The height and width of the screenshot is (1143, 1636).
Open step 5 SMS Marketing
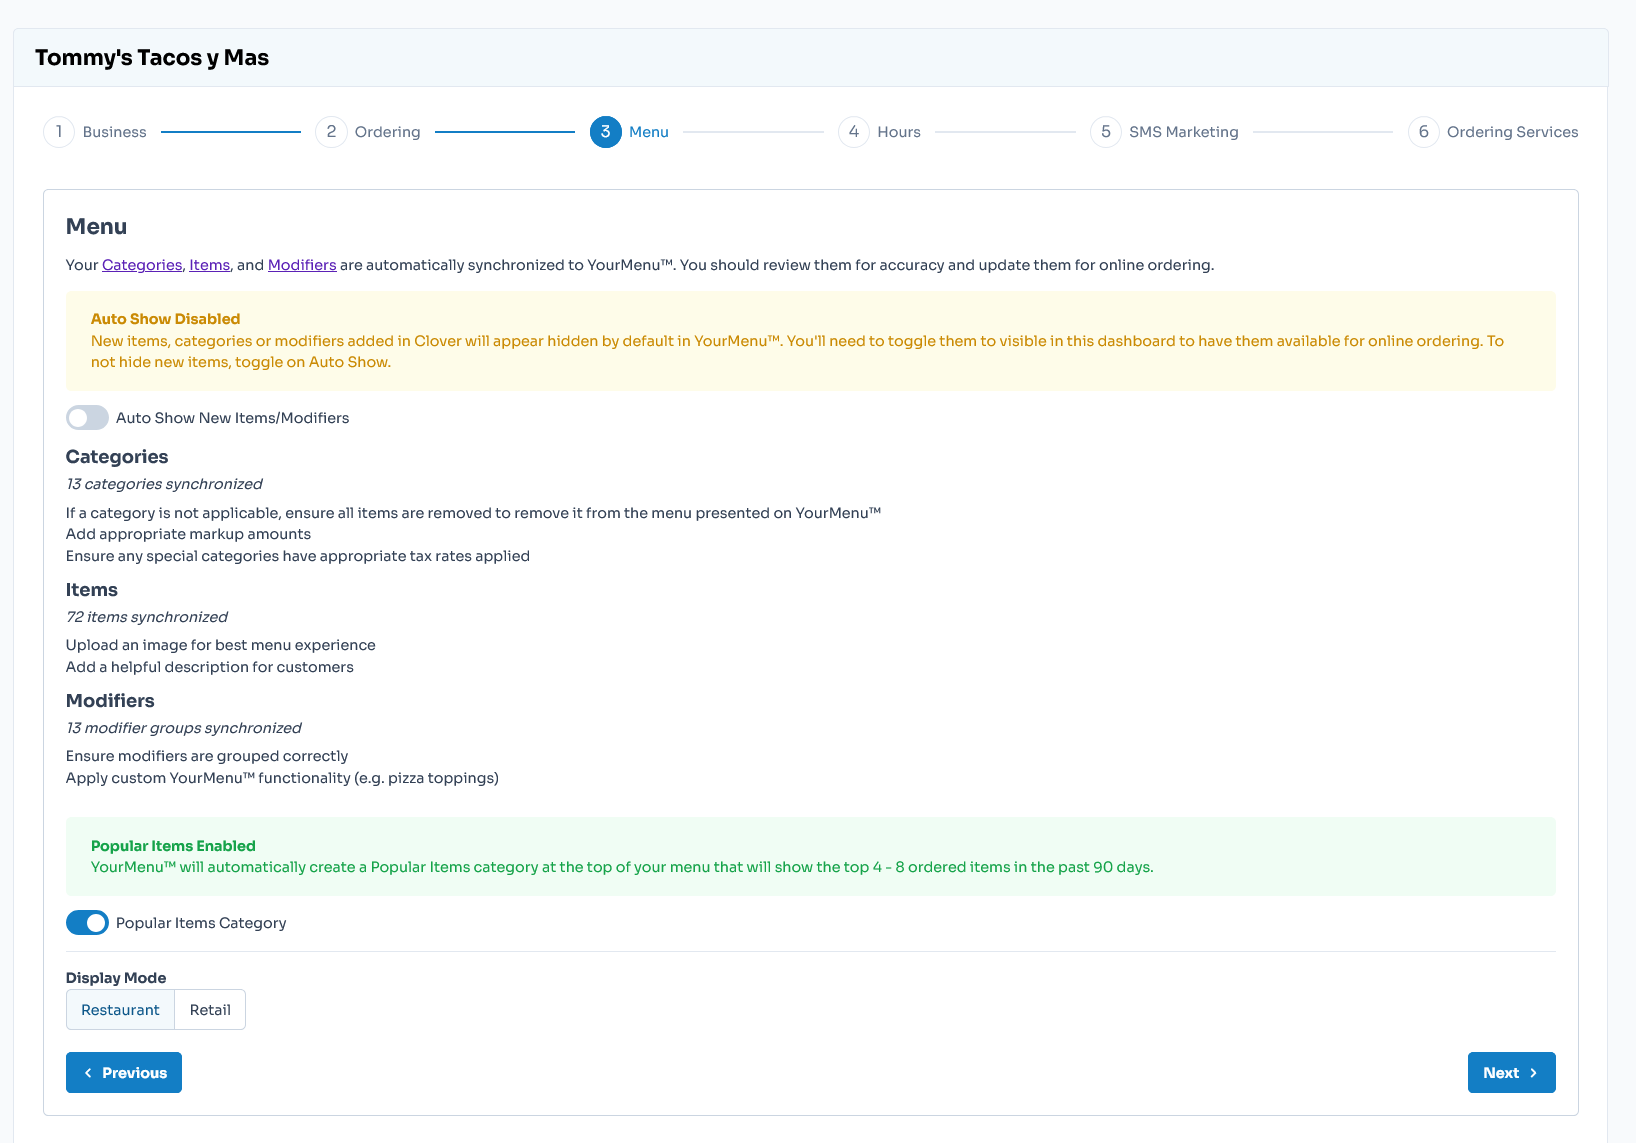click(x=1164, y=132)
